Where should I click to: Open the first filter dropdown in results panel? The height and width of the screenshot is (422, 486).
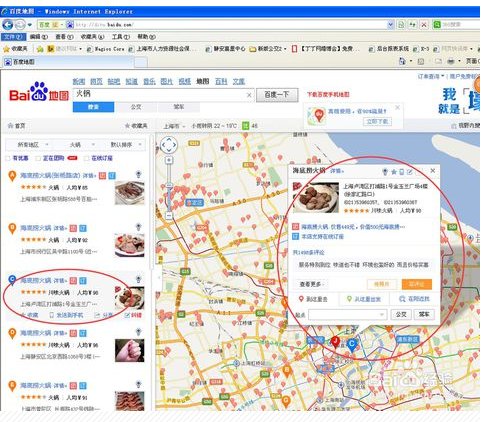pos(32,145)
